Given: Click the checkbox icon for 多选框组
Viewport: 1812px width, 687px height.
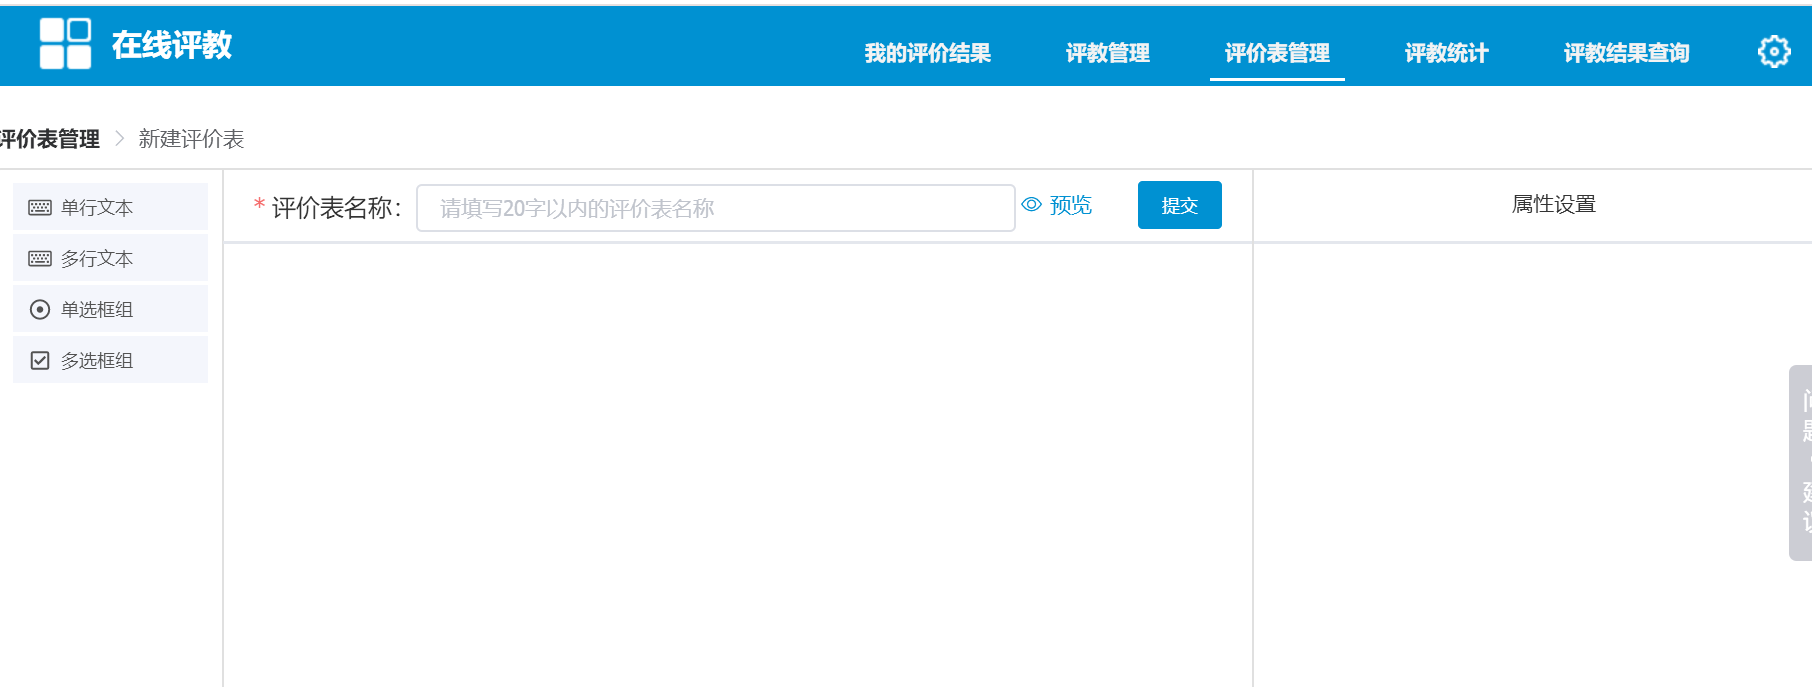Looking at the screenshot, I should (x=40, y=360).
